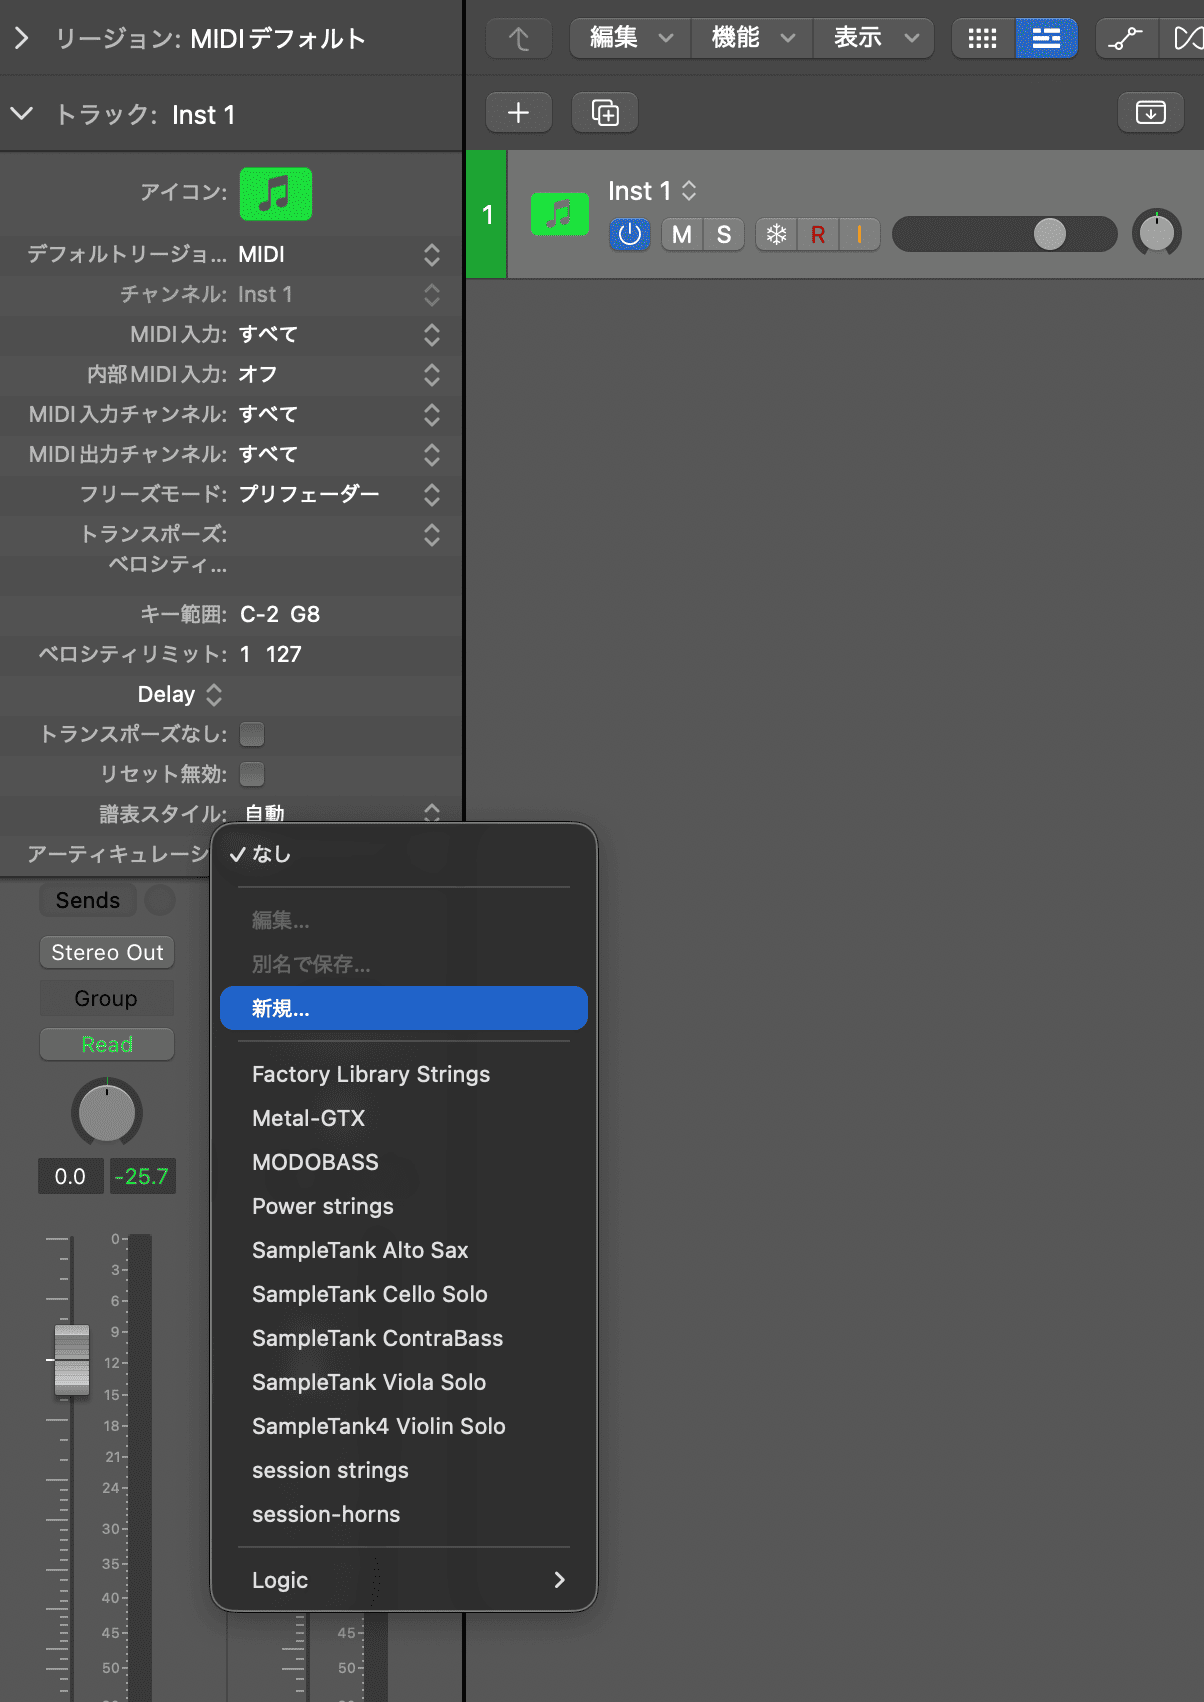Click the -25.7 peak level display
This screenshot has height=1702, width=1204.
pos(142,1176)
